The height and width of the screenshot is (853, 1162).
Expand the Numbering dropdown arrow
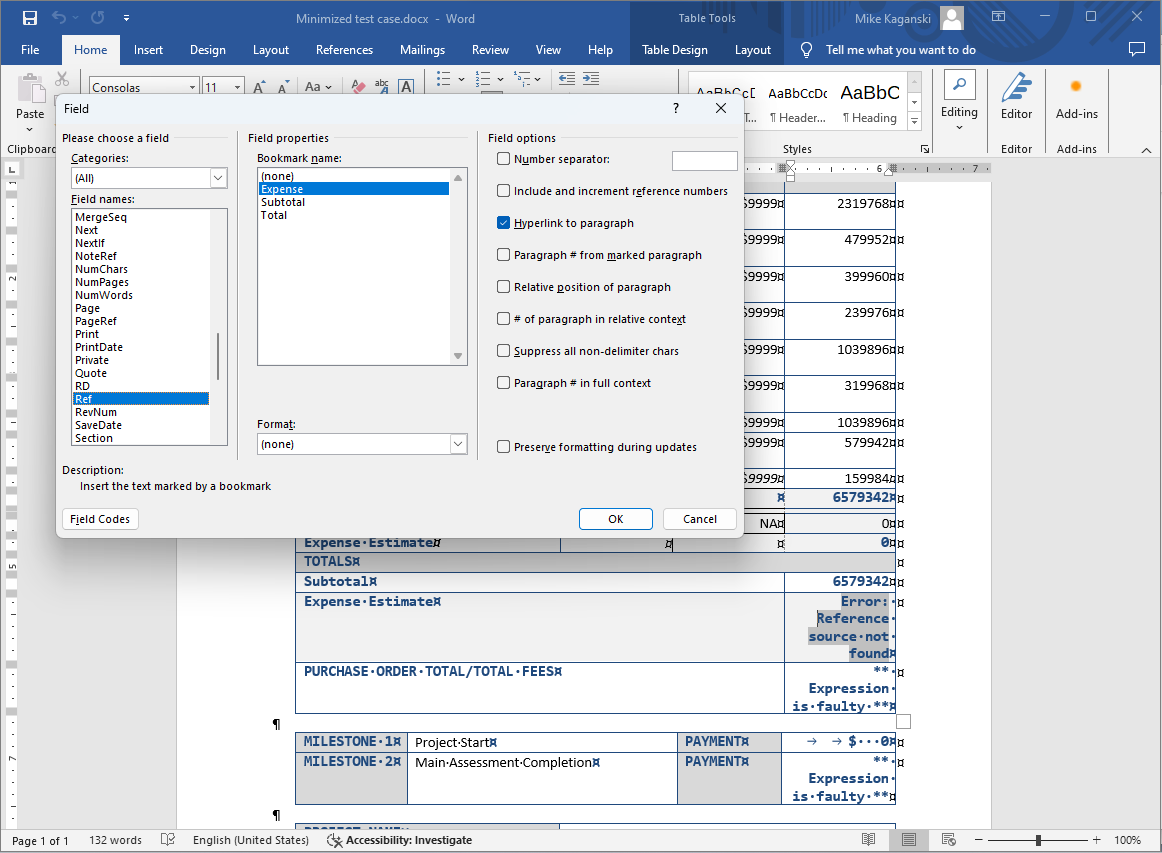click(x=500, y=79)
